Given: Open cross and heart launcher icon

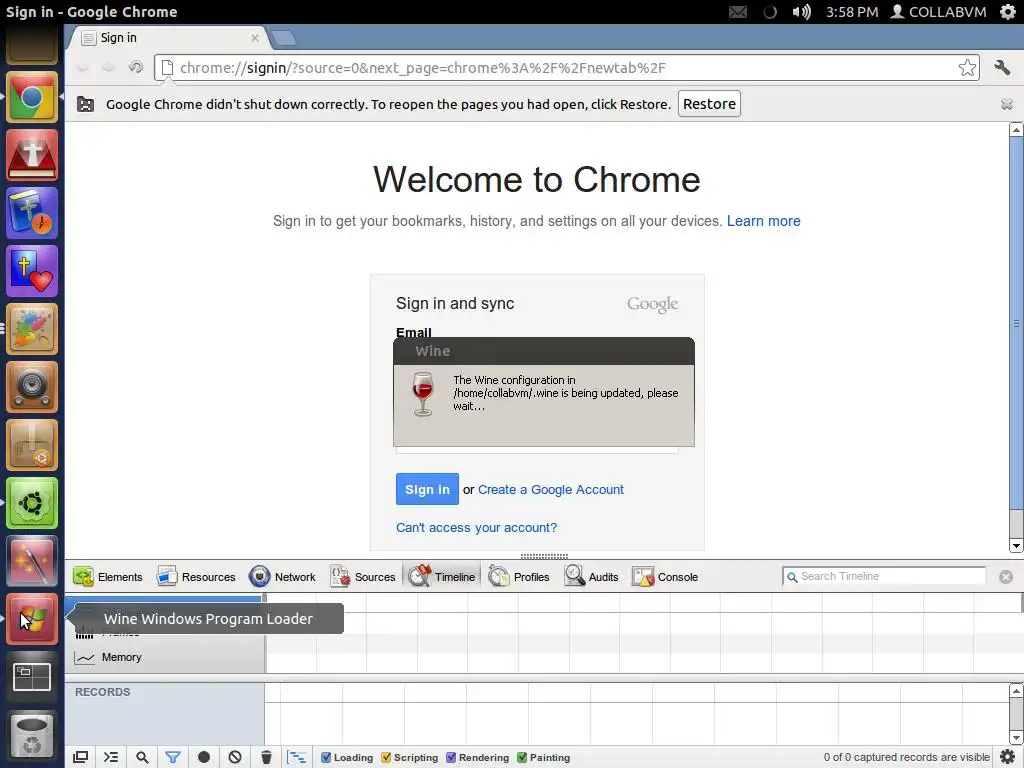Looking at the screenshot, I should [32, 272].
